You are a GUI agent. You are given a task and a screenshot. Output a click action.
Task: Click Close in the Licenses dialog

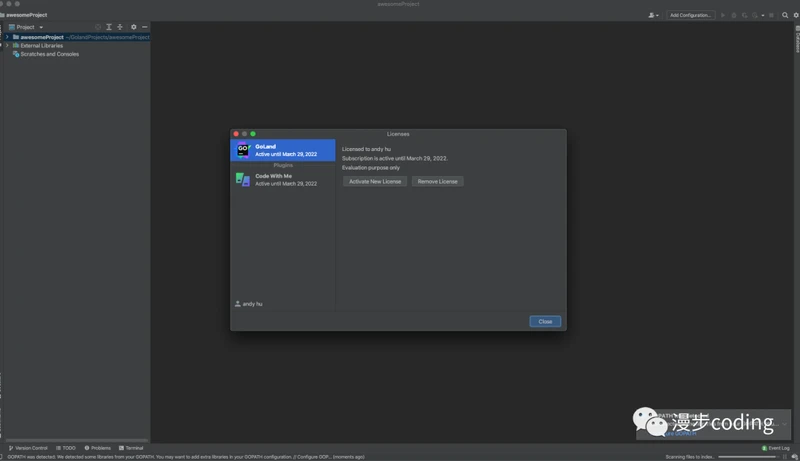pos(545,321)
